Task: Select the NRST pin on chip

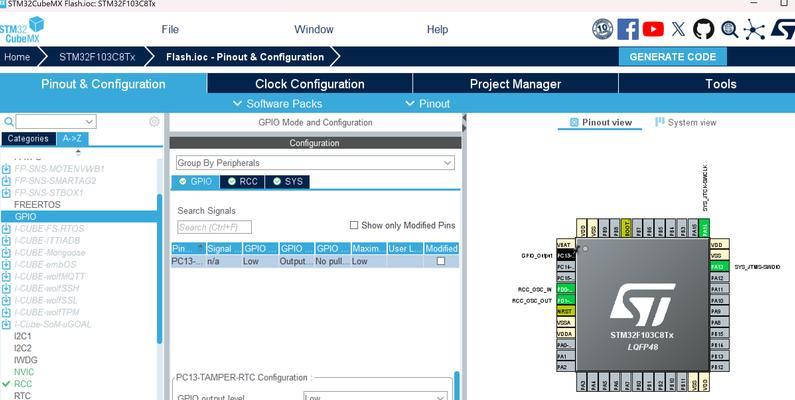Action: coord(565,311)
